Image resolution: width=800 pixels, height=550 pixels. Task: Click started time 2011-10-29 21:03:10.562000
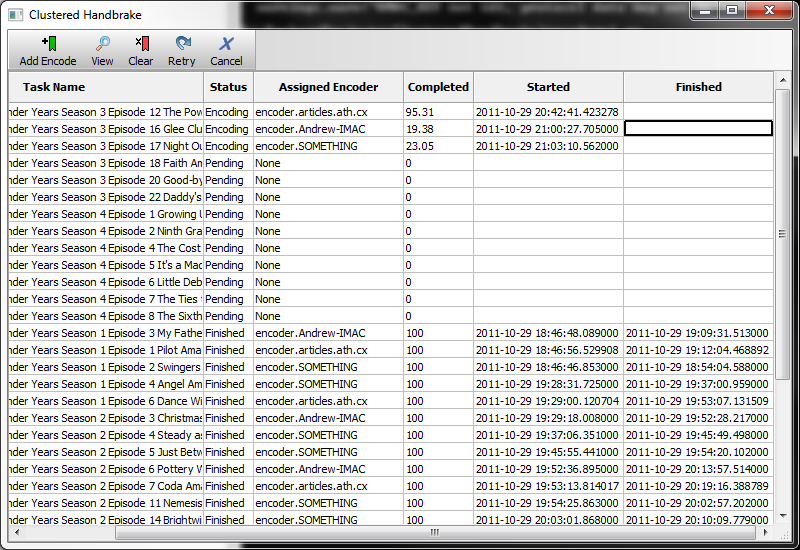[x=547, y=146]
